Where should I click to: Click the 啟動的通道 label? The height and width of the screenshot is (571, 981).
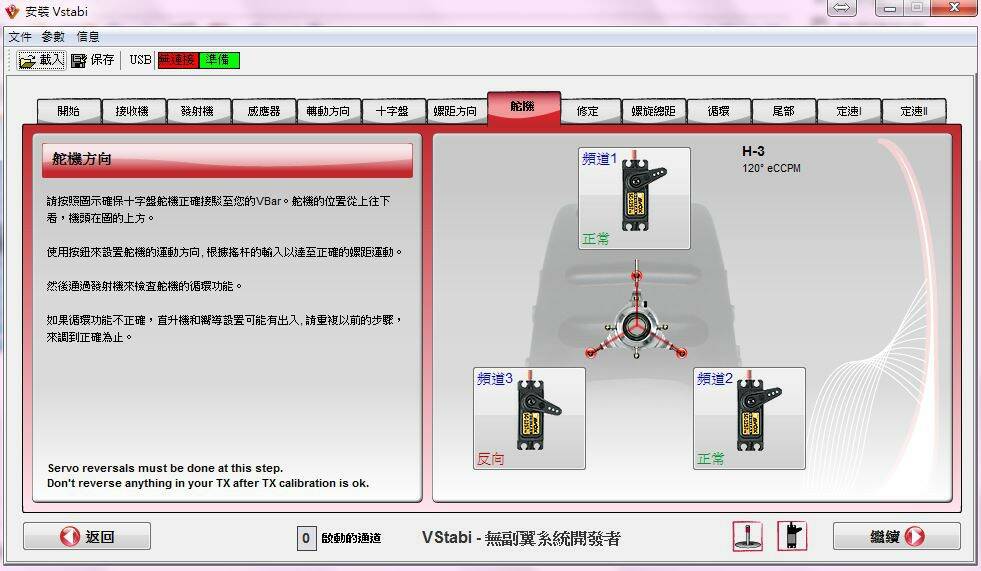point(351,538)
